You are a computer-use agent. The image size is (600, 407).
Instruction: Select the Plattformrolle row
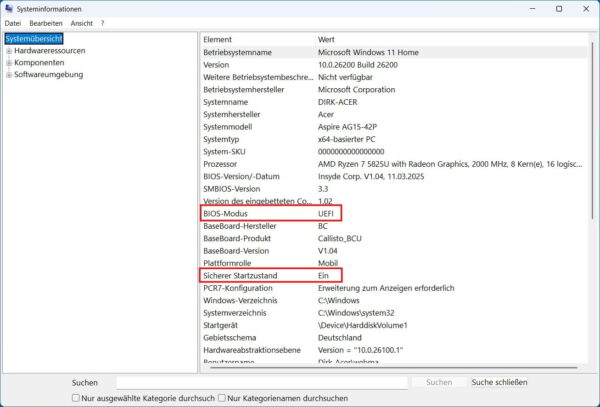click(394, 264)
